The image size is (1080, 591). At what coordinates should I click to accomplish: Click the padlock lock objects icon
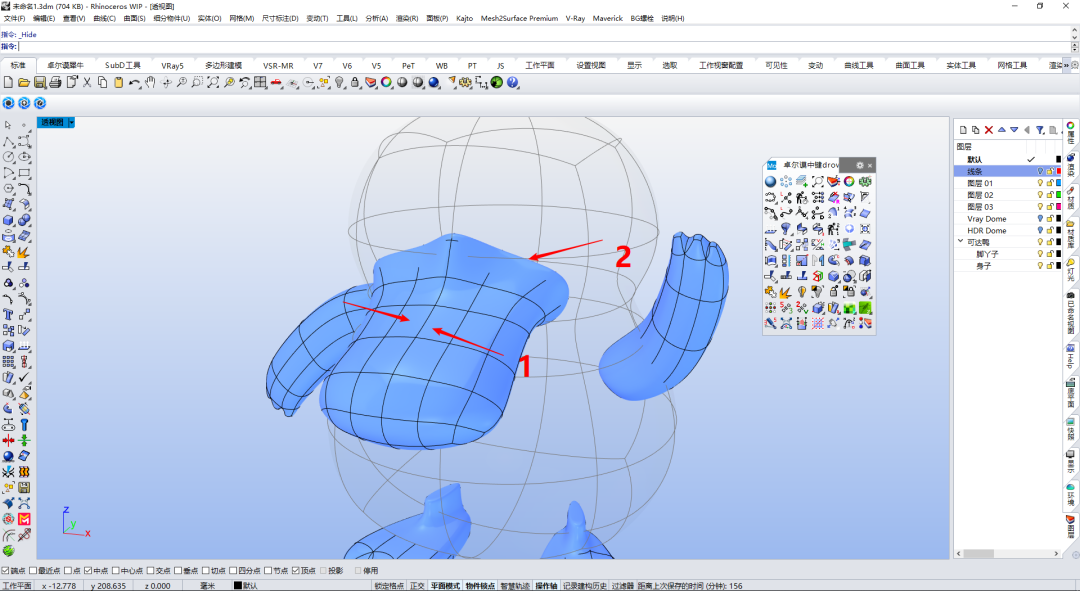[x=355, y=82]
